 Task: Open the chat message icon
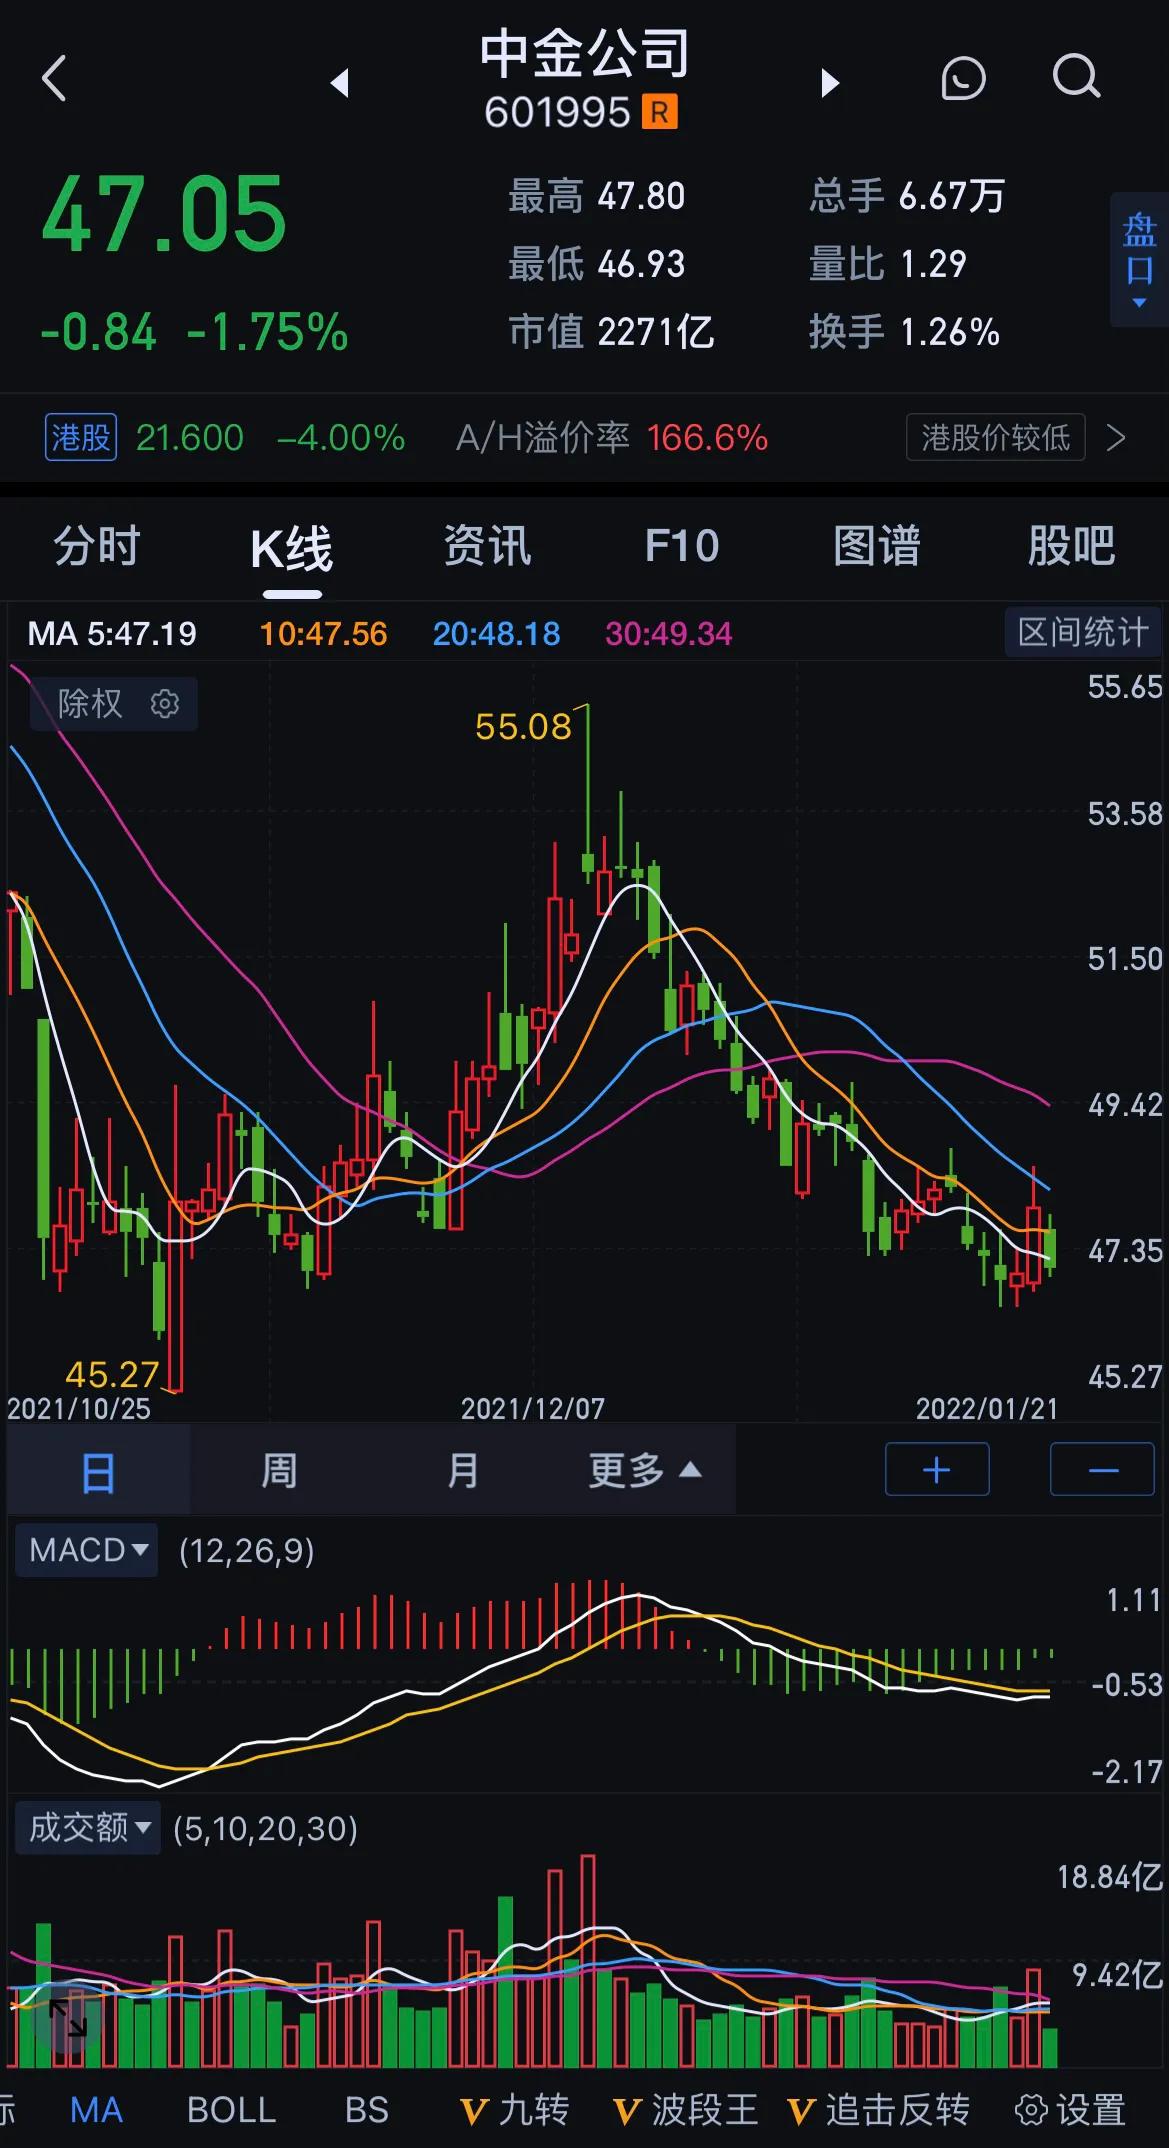[963, 78]
